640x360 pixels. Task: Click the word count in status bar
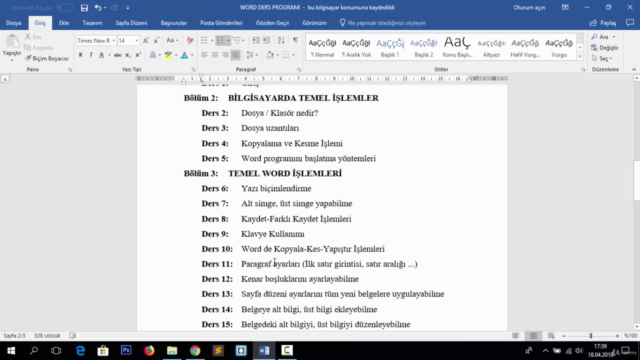[47, 336]
